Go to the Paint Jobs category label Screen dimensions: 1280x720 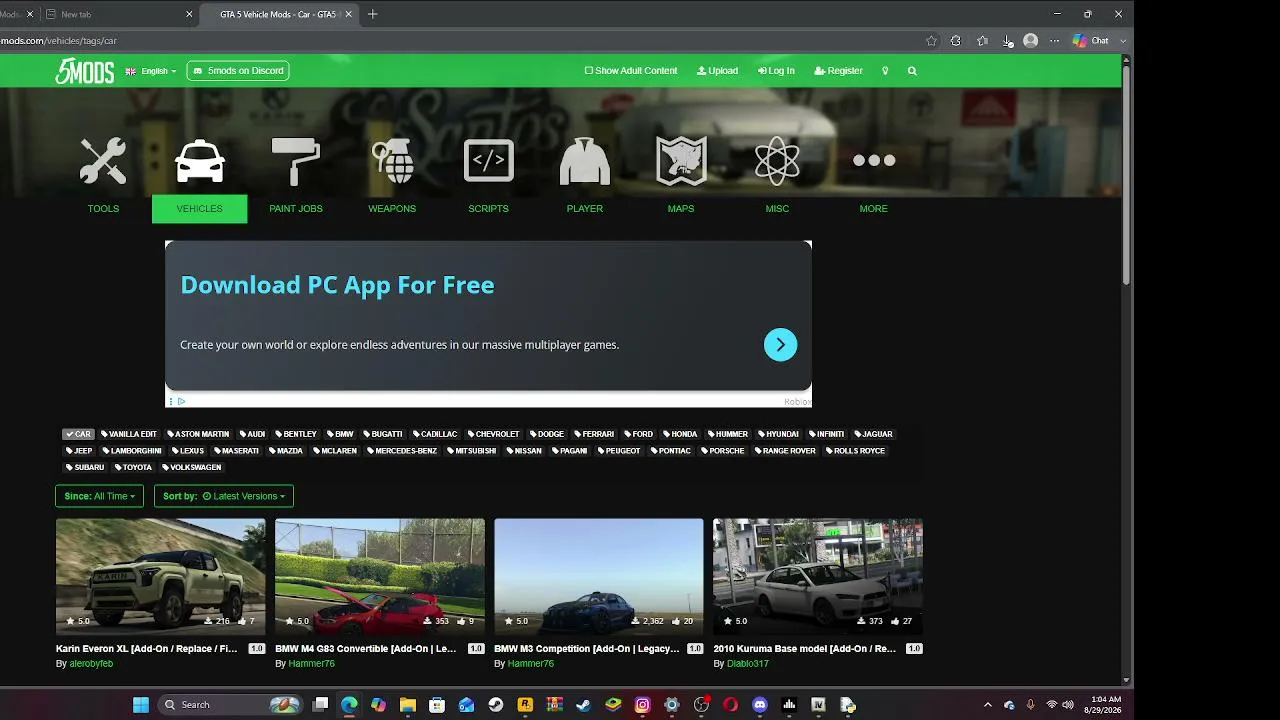[x=296, y=209]
